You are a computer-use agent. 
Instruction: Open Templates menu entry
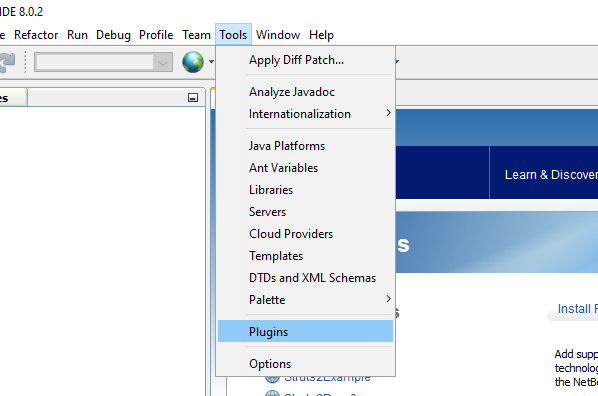tap(305, 256)
